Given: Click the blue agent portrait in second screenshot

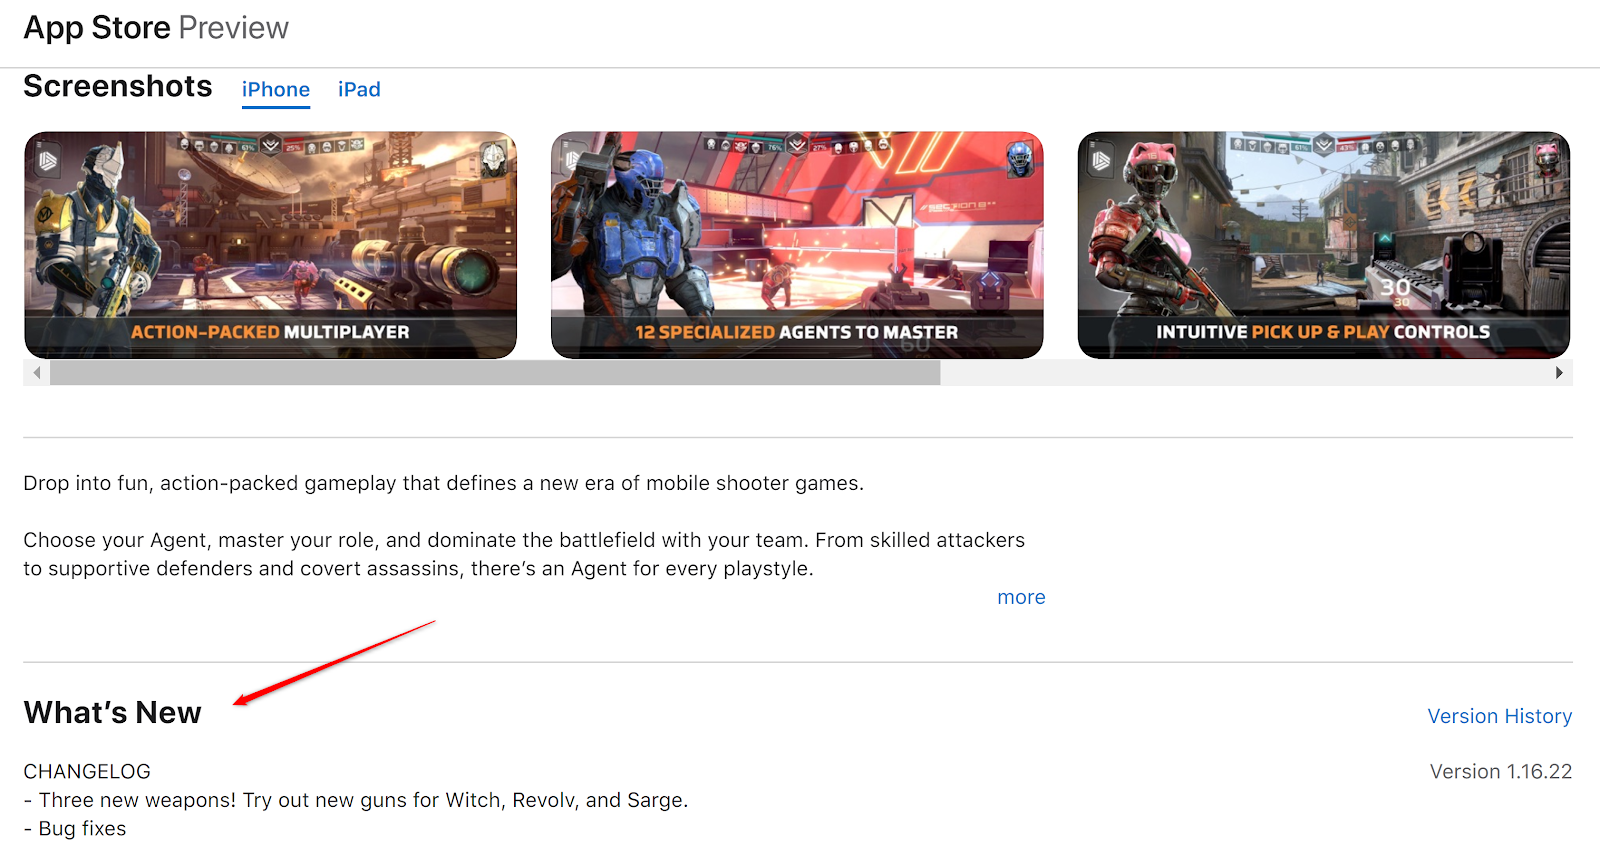Looking at the screenshot, I should pyautogui.click(x=1020, y=160).
